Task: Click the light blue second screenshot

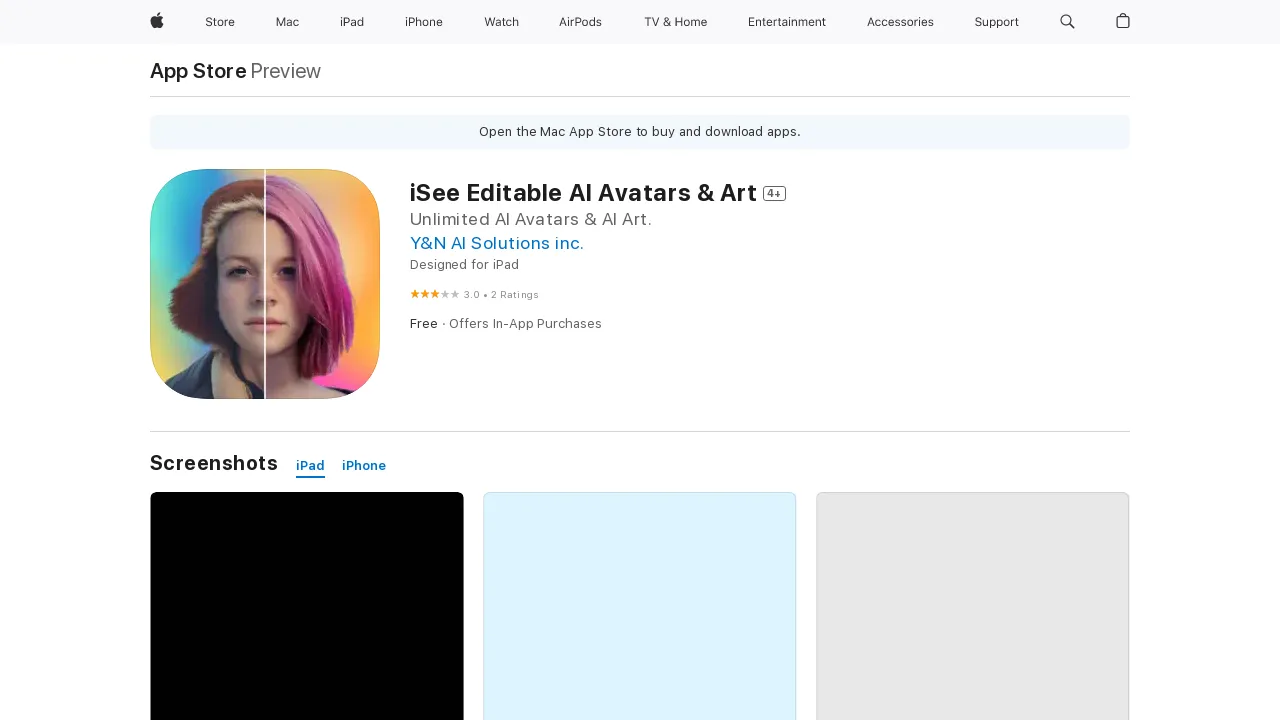Action: click(x=640, y=606)
